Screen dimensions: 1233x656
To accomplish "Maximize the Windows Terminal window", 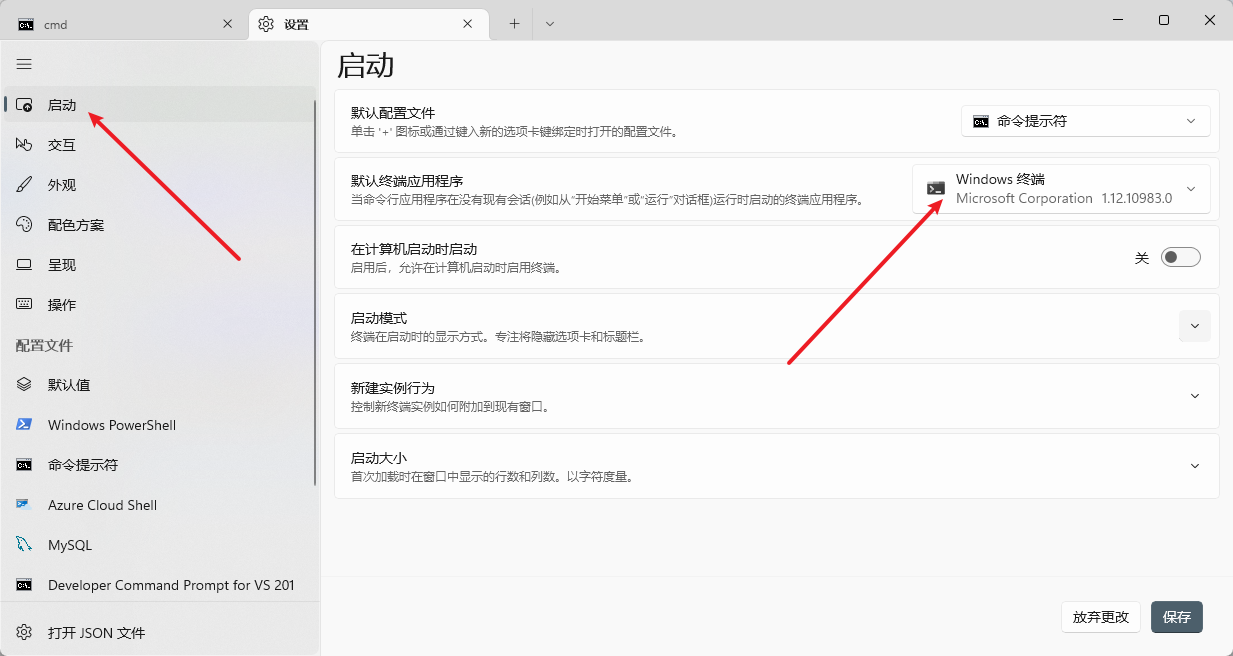I will pos(1164,20).
